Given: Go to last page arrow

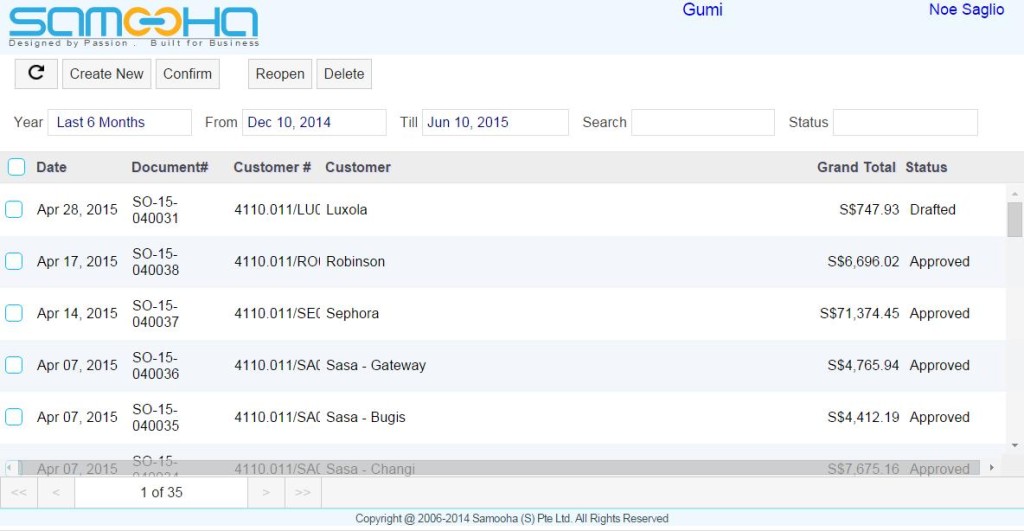Looking at the screenshot, I should coord(303,492).
